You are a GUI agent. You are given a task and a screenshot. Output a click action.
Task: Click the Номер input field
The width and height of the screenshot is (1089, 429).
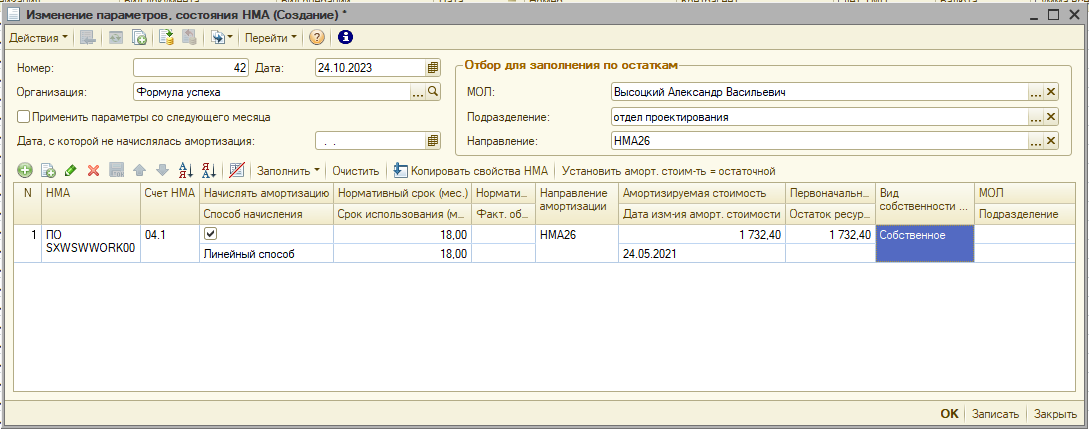point(190,68)
